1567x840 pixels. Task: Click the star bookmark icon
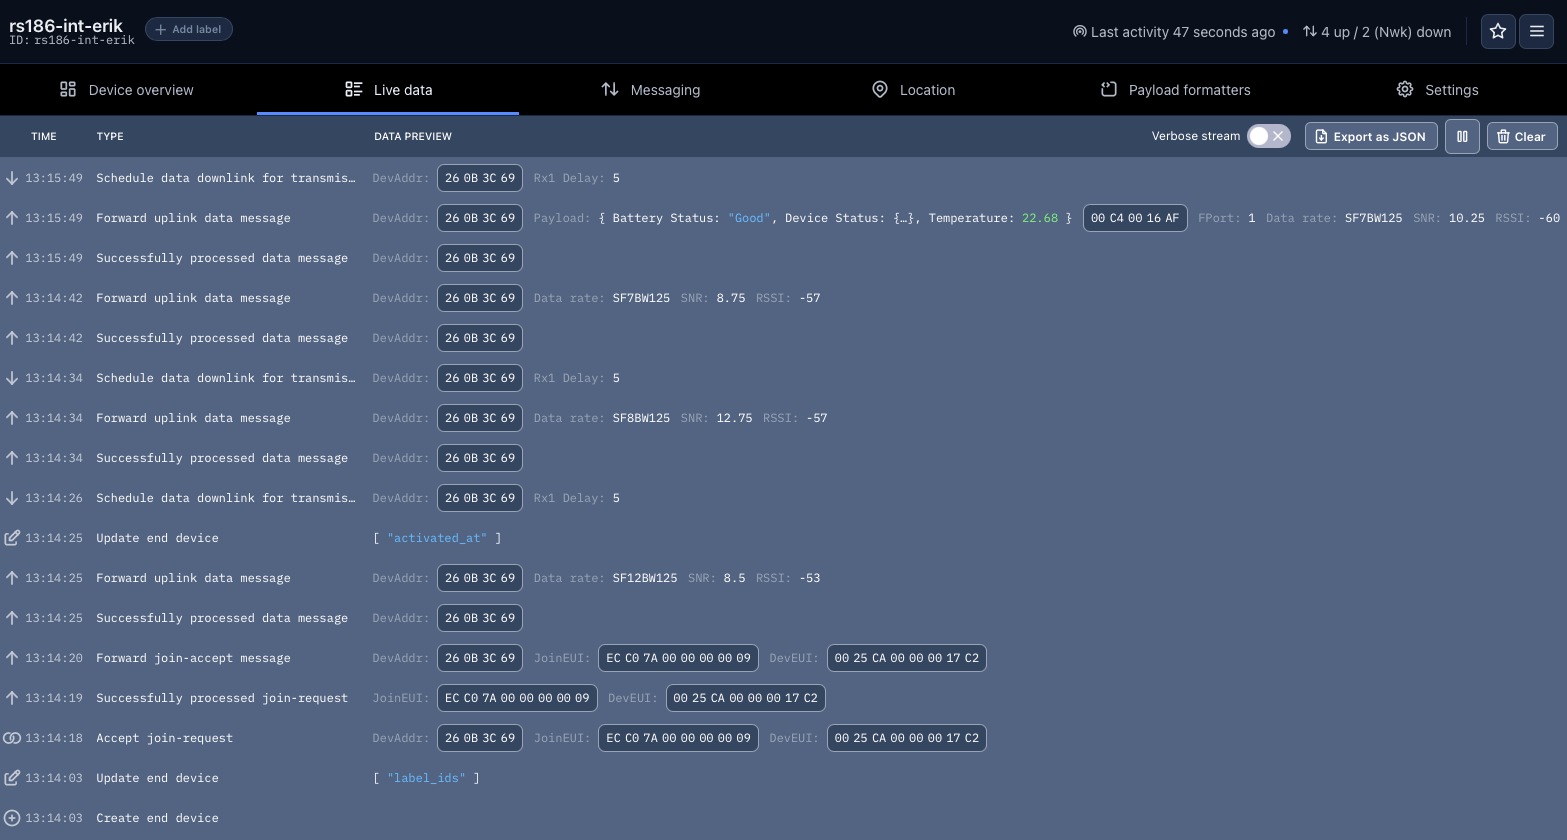[1497, 32]
